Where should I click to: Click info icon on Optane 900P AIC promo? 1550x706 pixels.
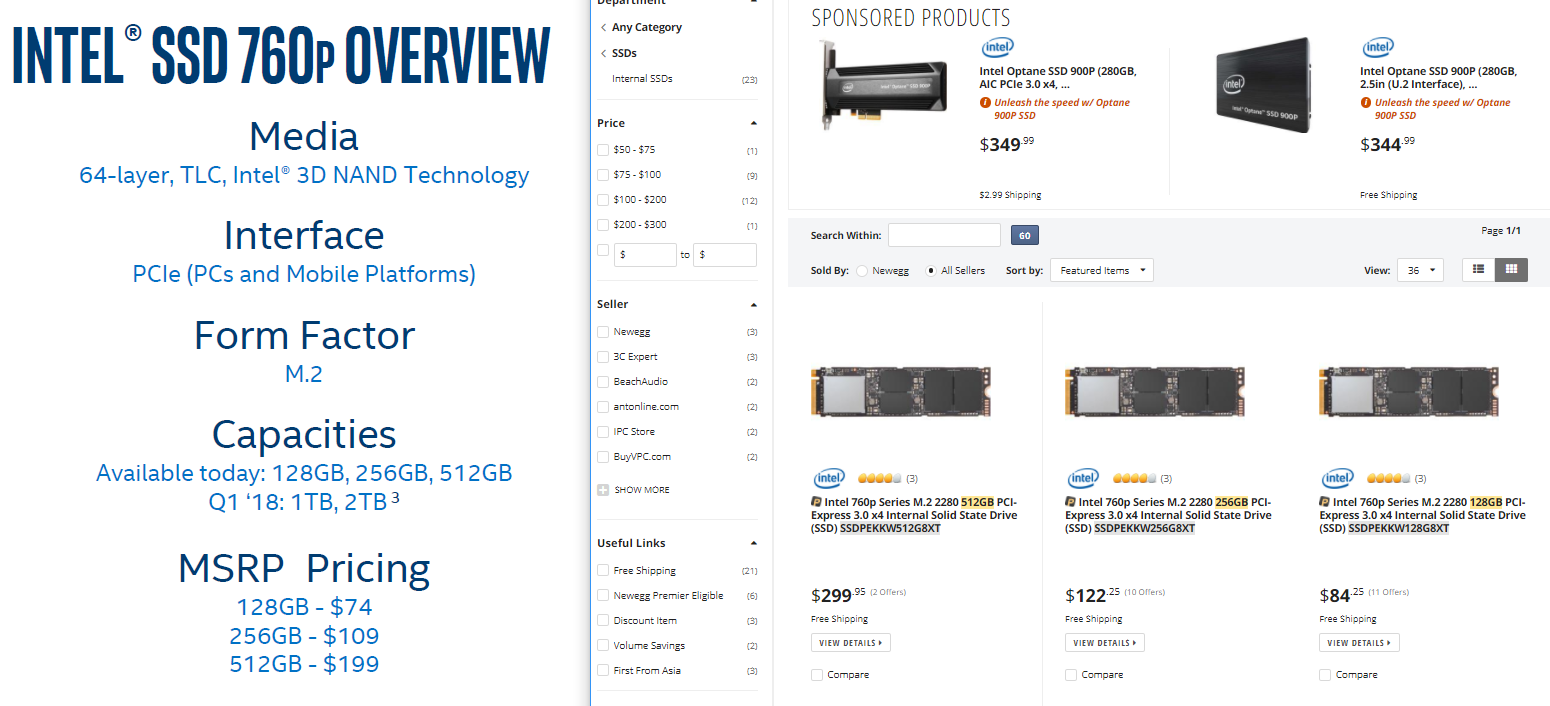[985, 102]
